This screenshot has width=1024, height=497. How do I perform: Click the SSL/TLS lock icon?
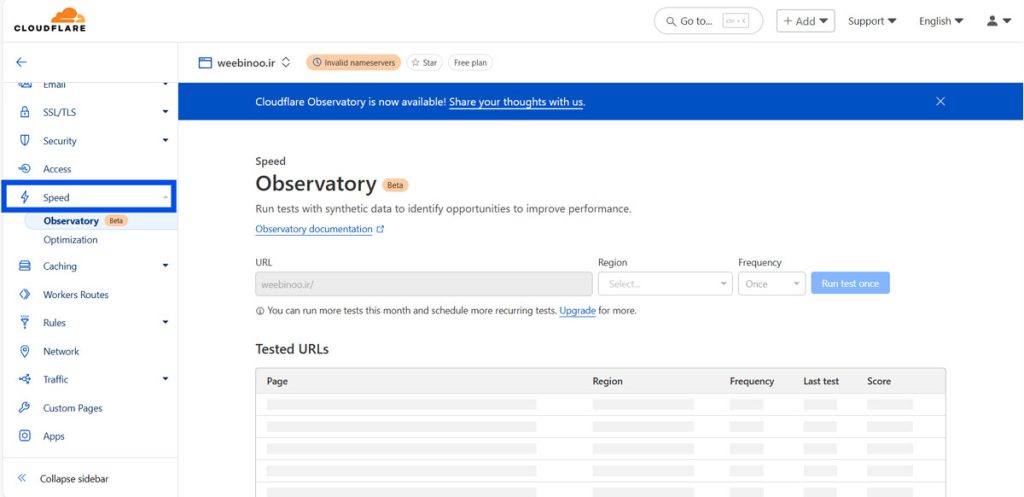[25, 112]
